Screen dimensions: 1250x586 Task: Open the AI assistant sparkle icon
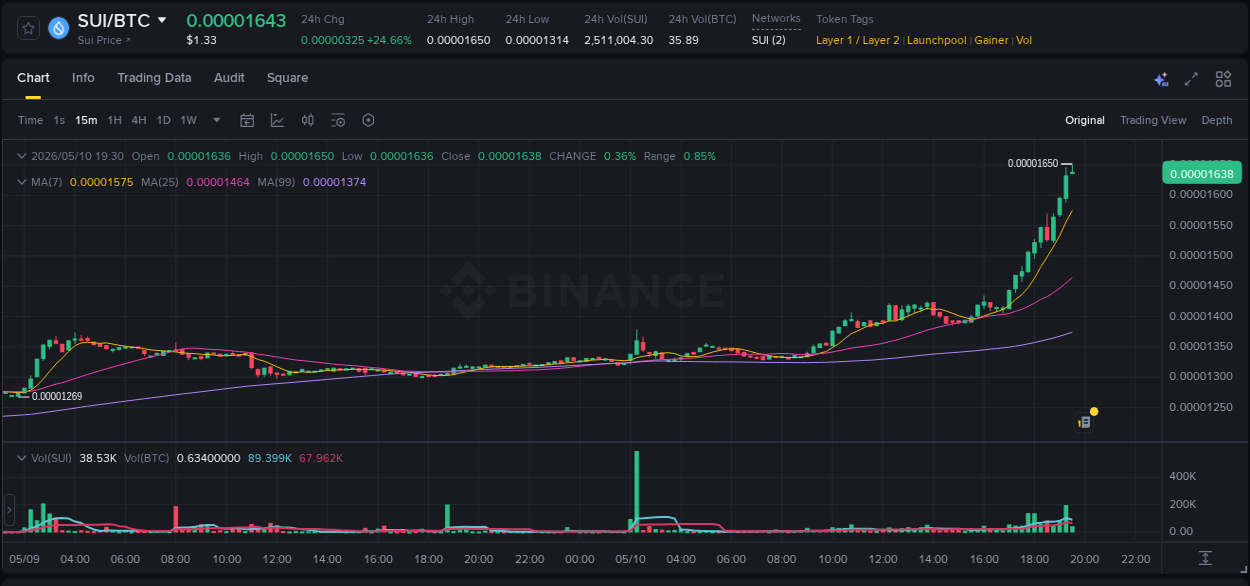tap(1161, 79)
